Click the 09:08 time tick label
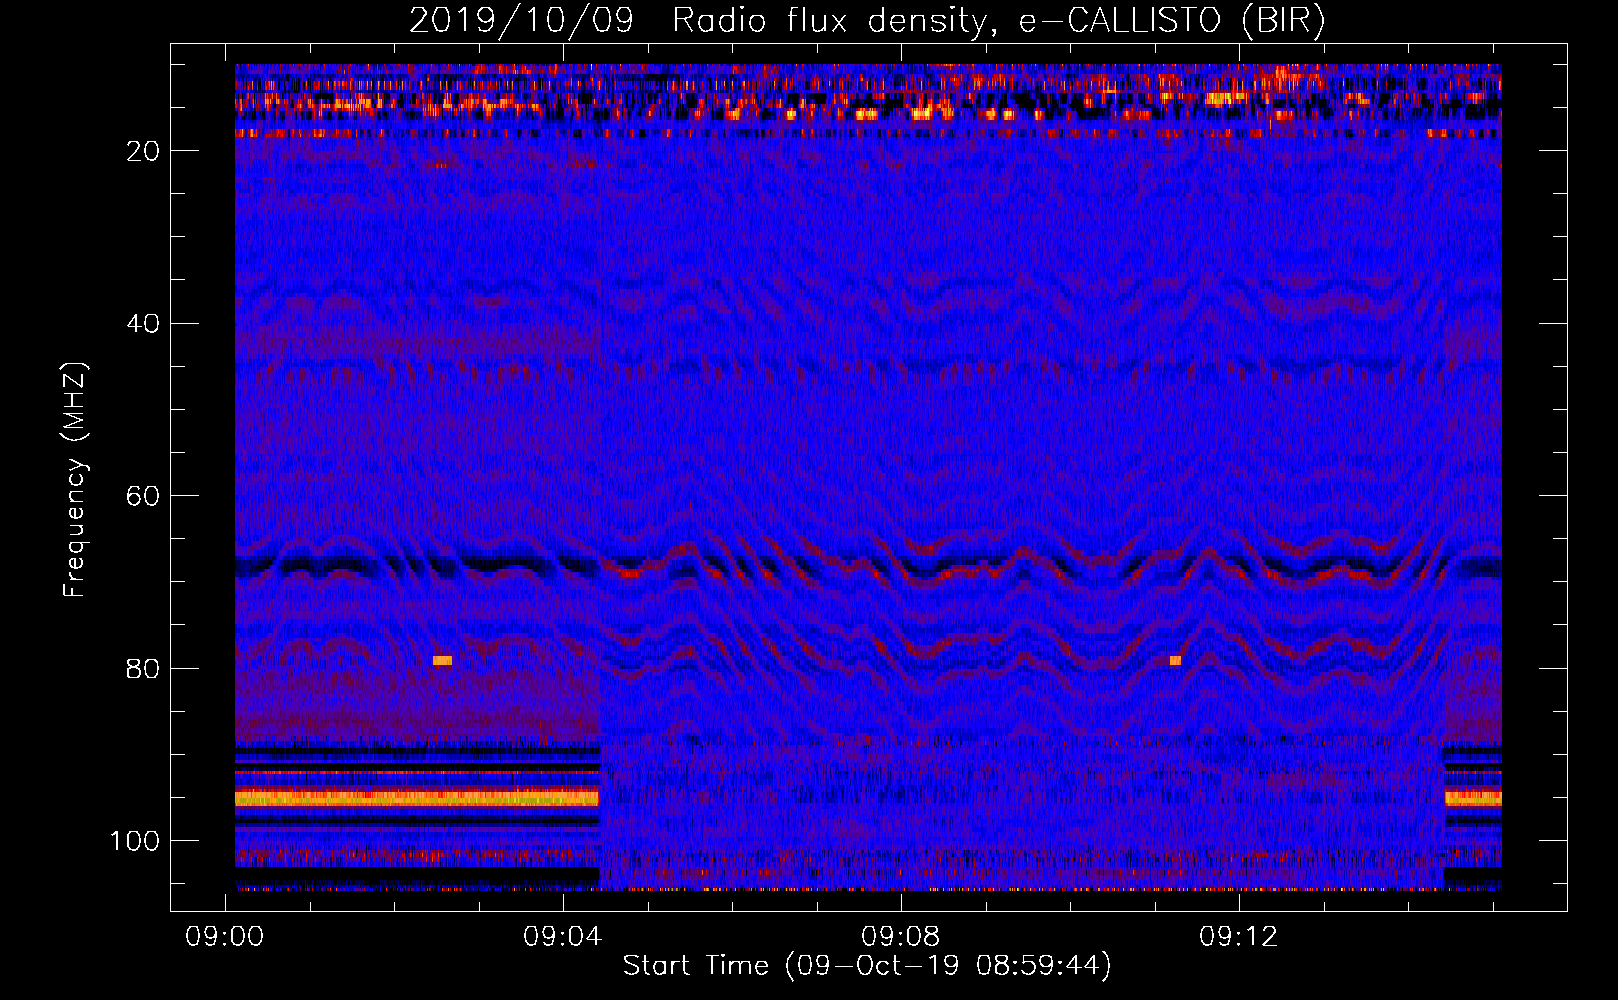The height and width of the screenshot is (1000, 1618). [x=901, y=936]
